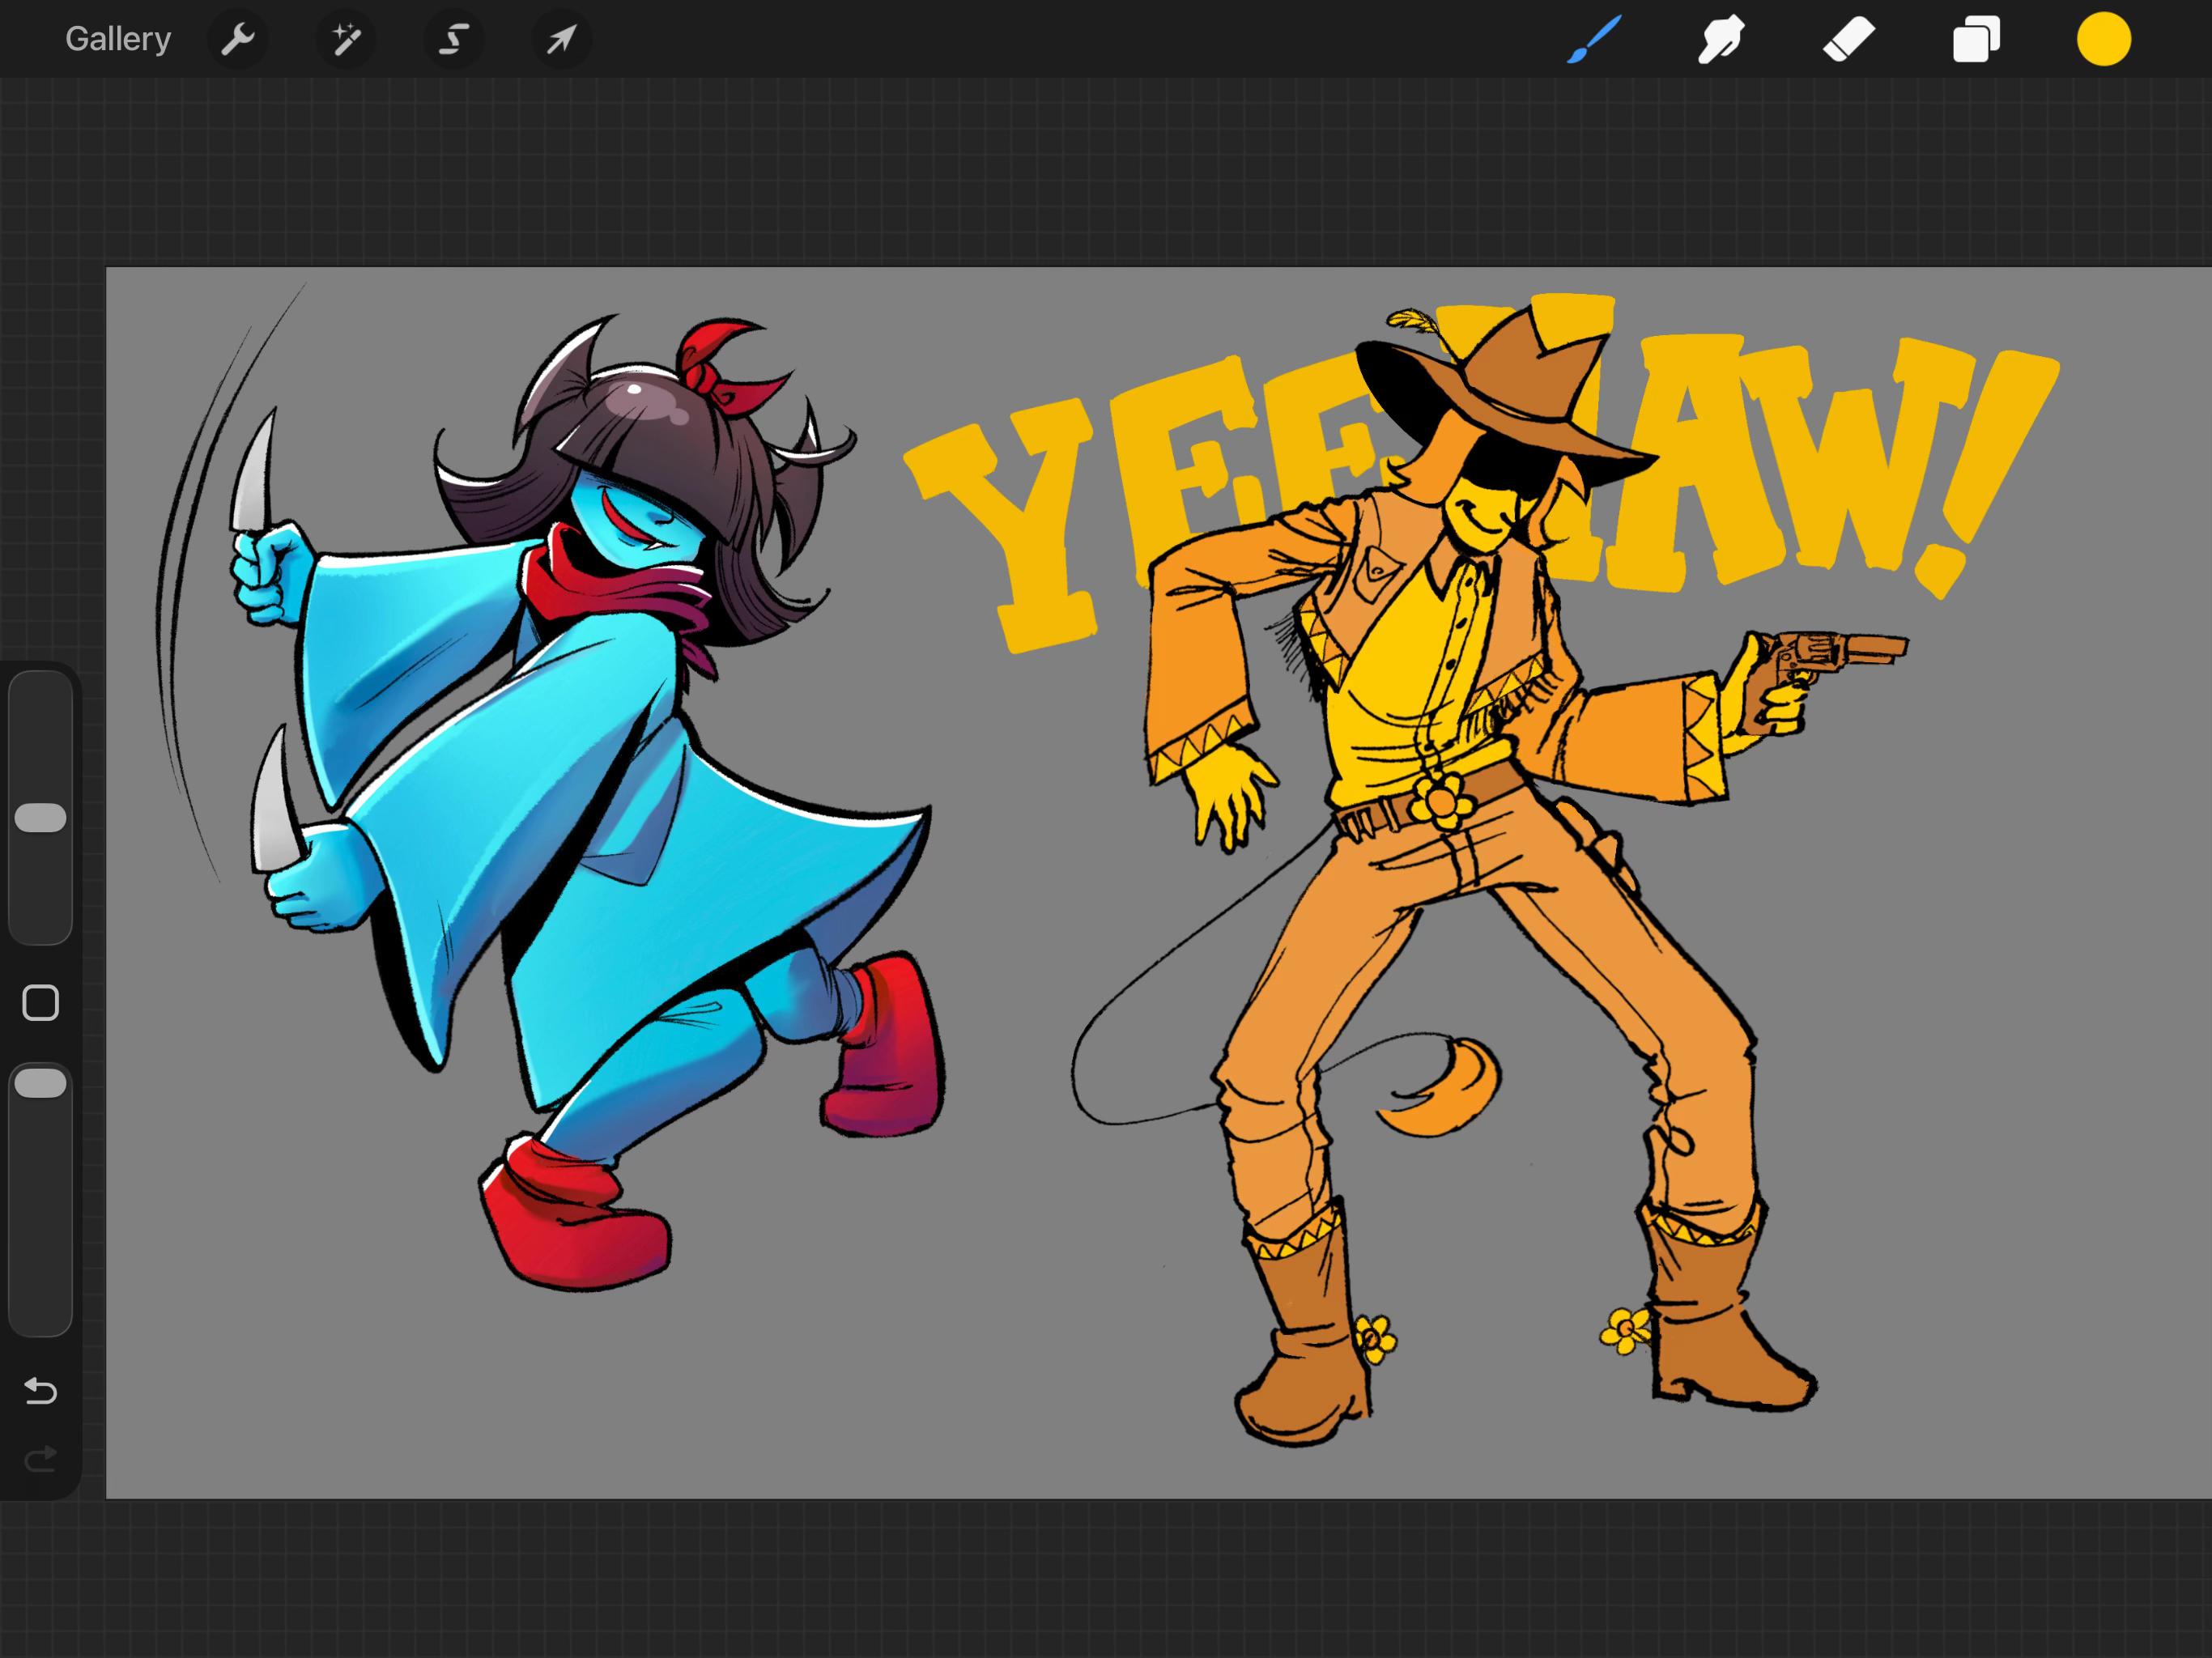Screen dimensions: 2212x1658
Task: Redo the last undone action
Action: (x=41, y=1459)
